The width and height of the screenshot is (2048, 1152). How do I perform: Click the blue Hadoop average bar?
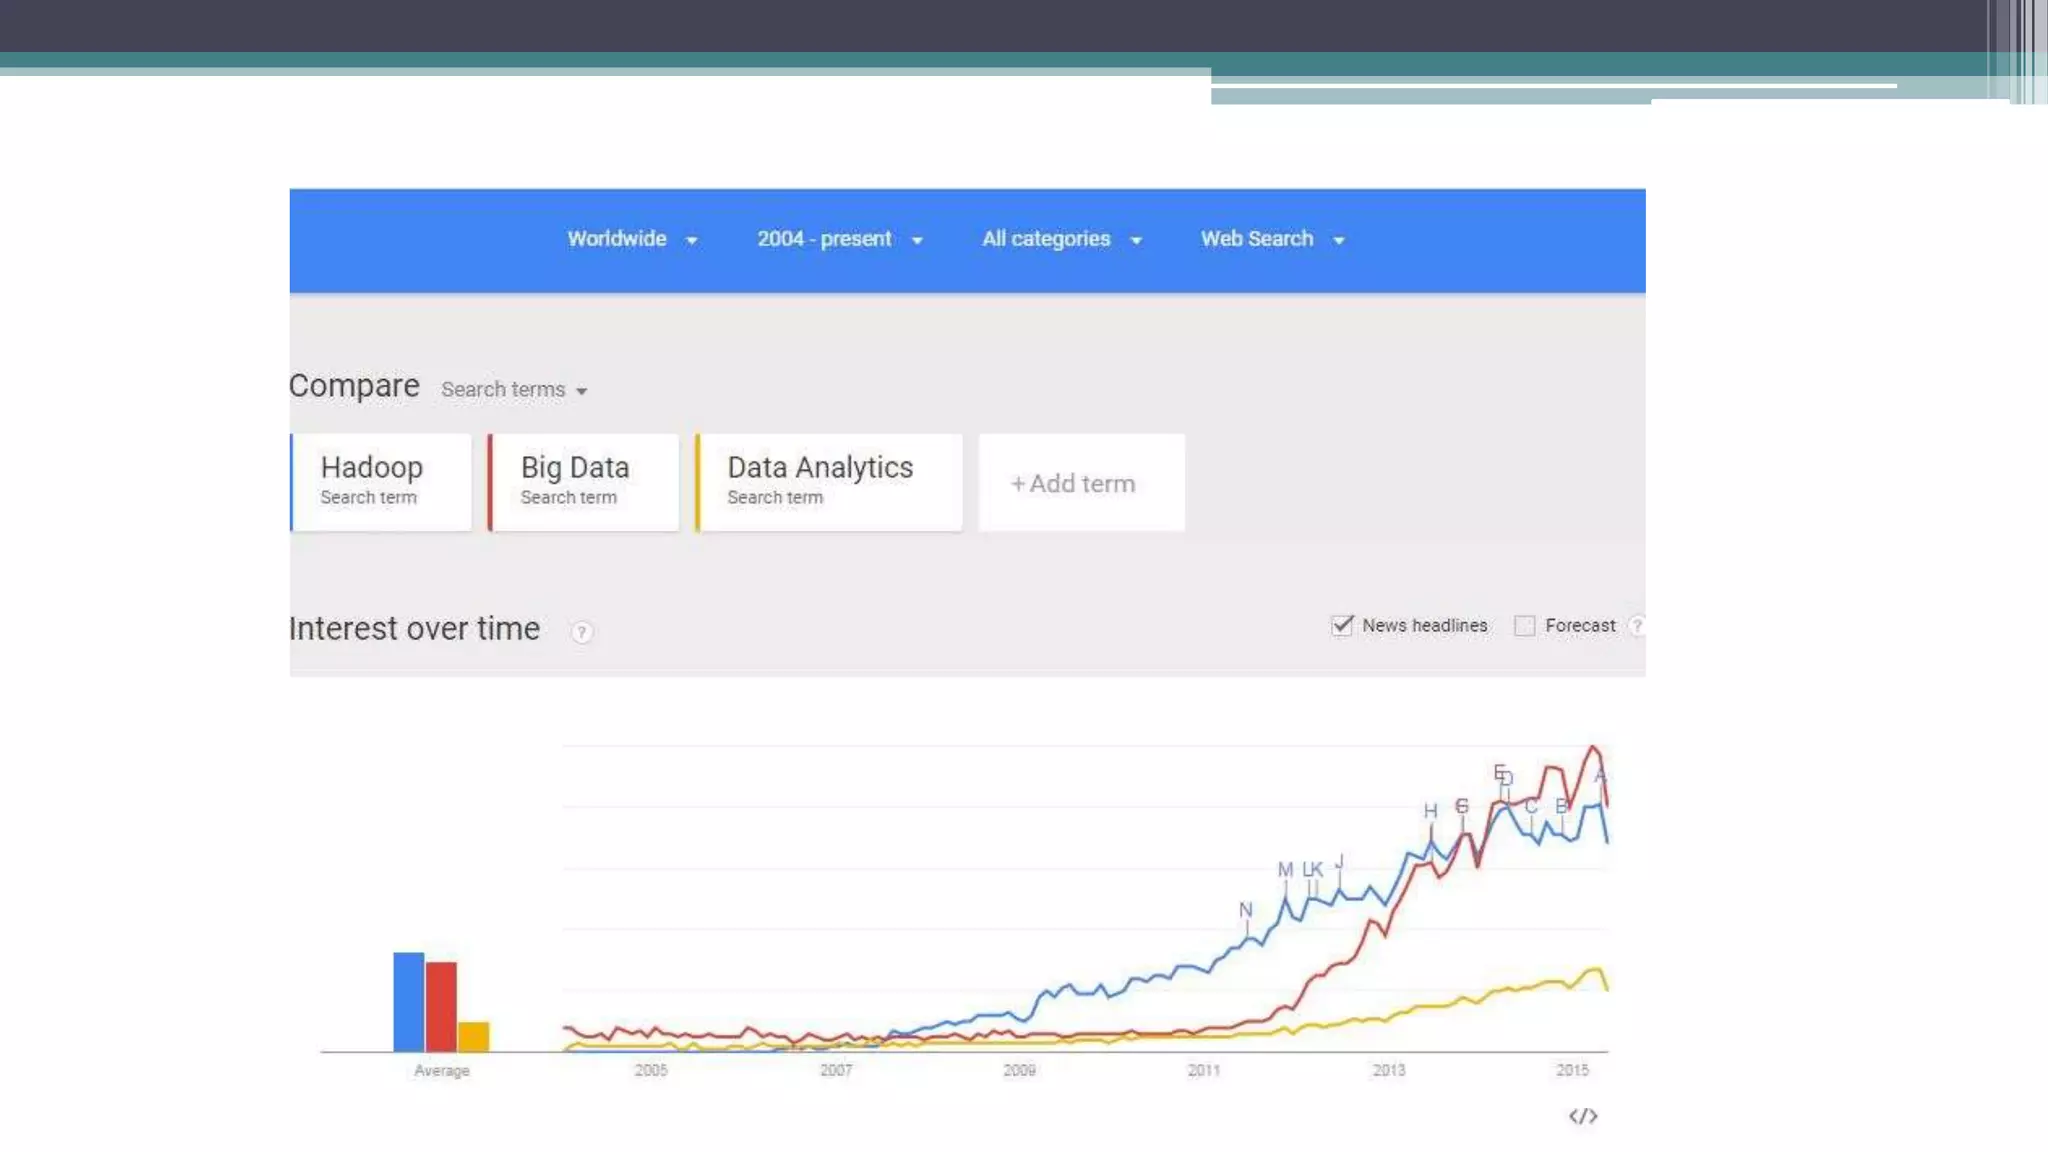point(408,1001)
